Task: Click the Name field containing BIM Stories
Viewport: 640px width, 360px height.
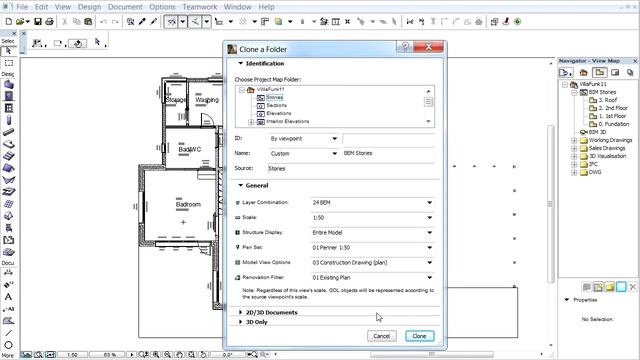Action: 389,153
